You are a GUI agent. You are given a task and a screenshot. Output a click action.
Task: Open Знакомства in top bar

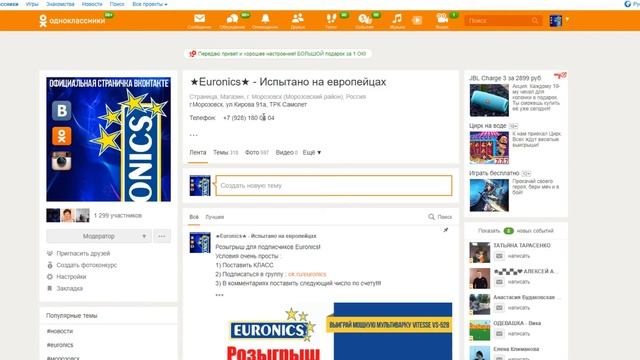tap(60, 4)
